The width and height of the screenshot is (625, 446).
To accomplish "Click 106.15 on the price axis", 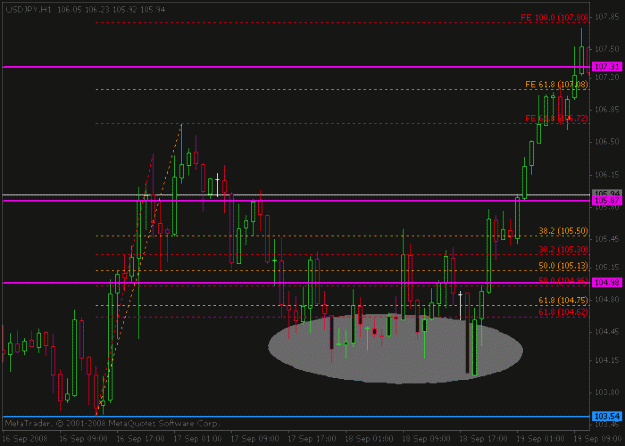I will point(607,174).
